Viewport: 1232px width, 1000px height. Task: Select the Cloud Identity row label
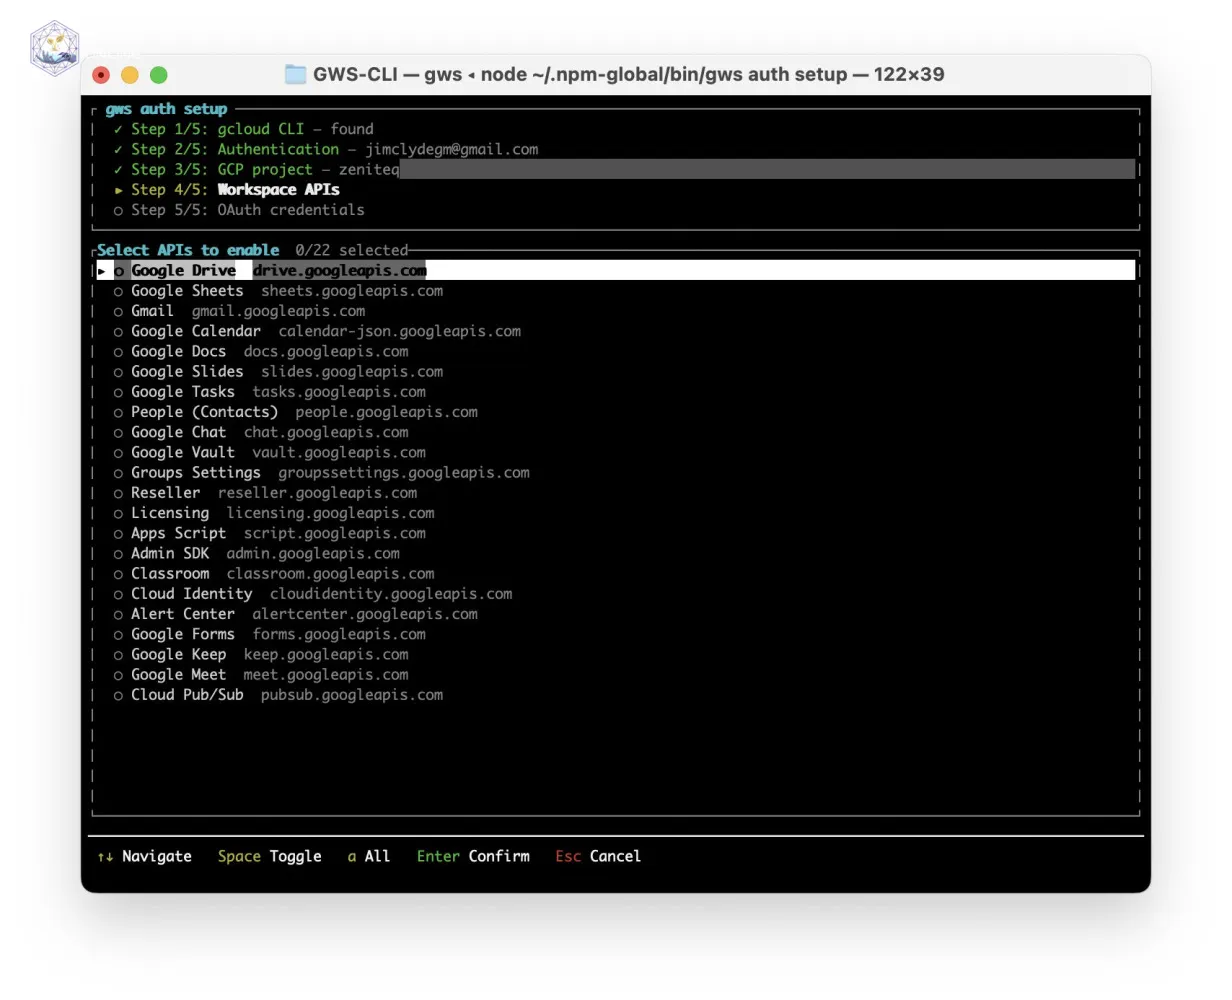[x=192, y=594]
